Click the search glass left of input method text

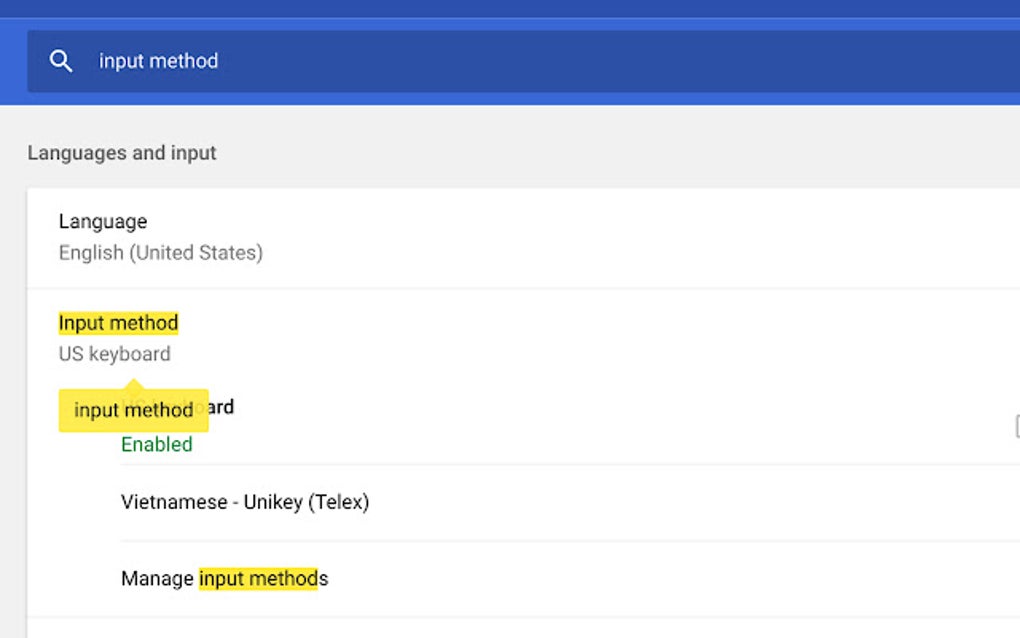coord(61,61)
